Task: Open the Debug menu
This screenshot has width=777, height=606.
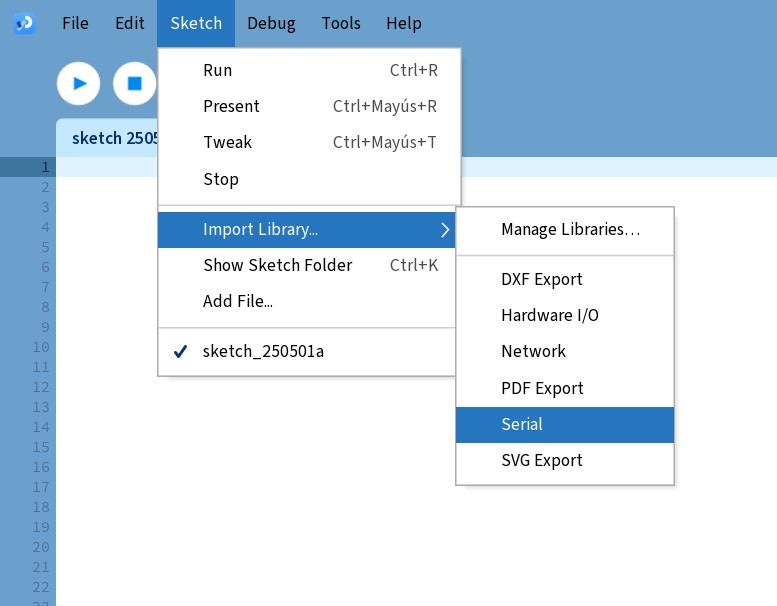Action: click(272, 23)
